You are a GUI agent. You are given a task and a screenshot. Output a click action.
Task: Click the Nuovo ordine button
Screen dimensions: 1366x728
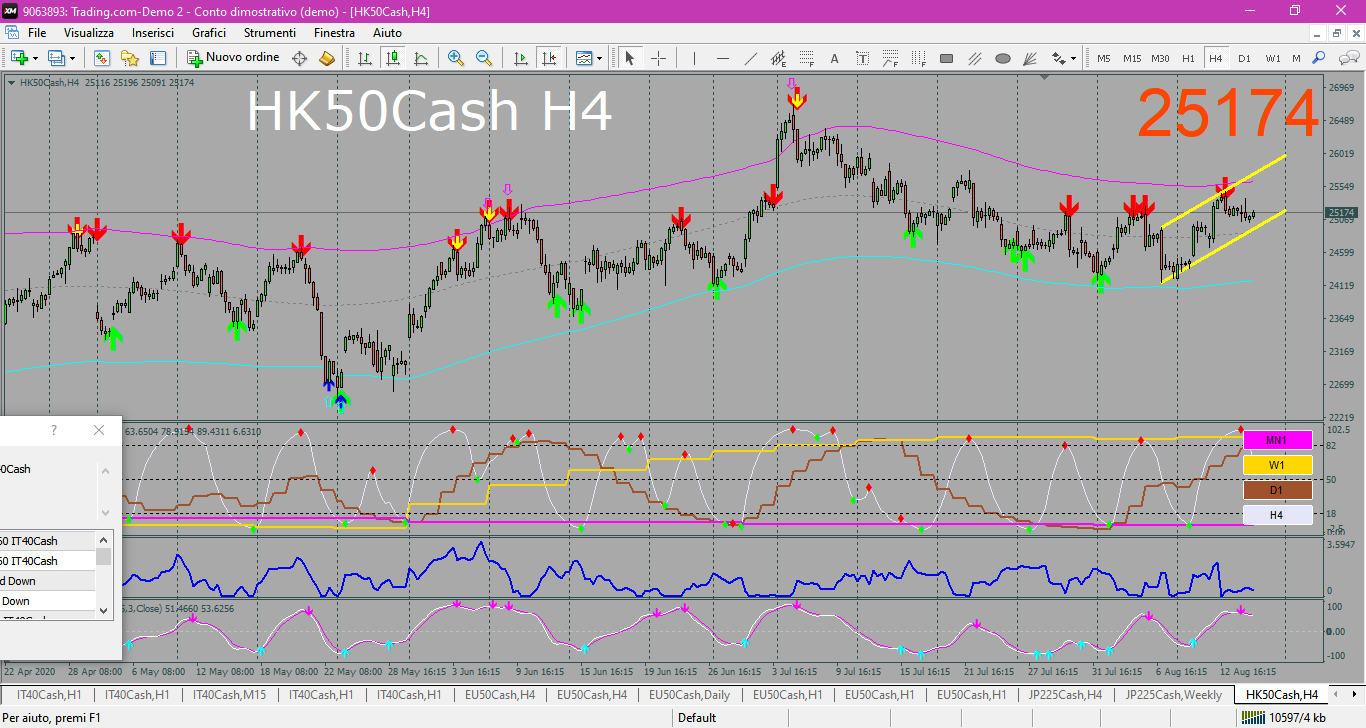click(232, 58)
